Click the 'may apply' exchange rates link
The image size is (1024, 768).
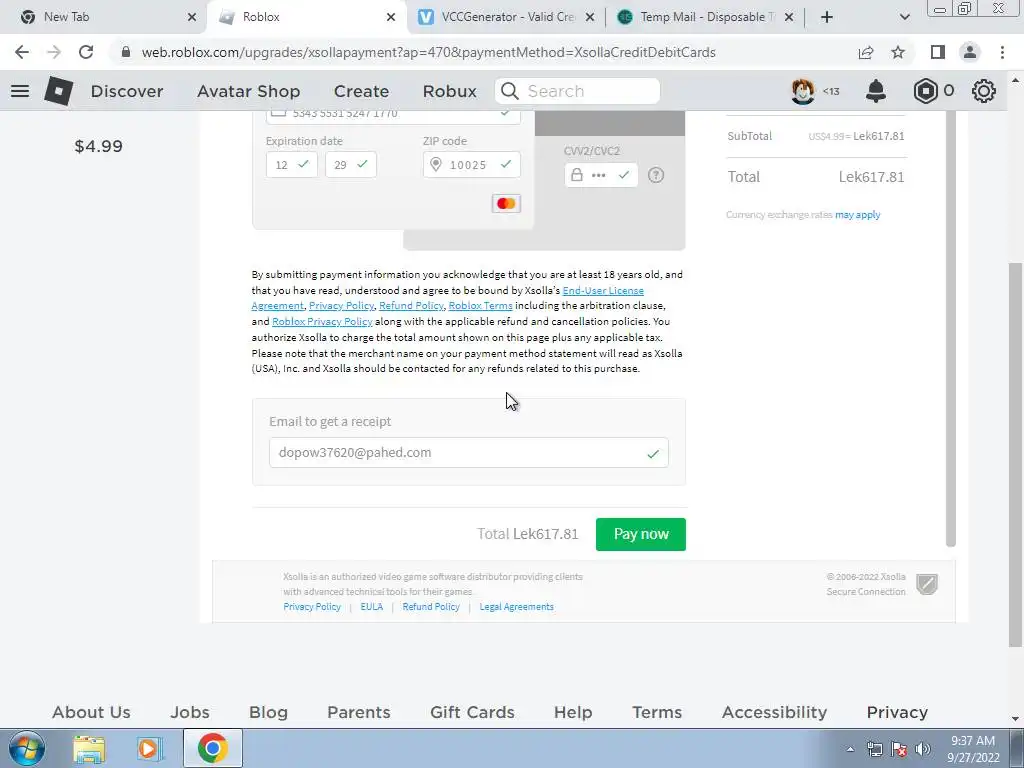coord(857,215)
